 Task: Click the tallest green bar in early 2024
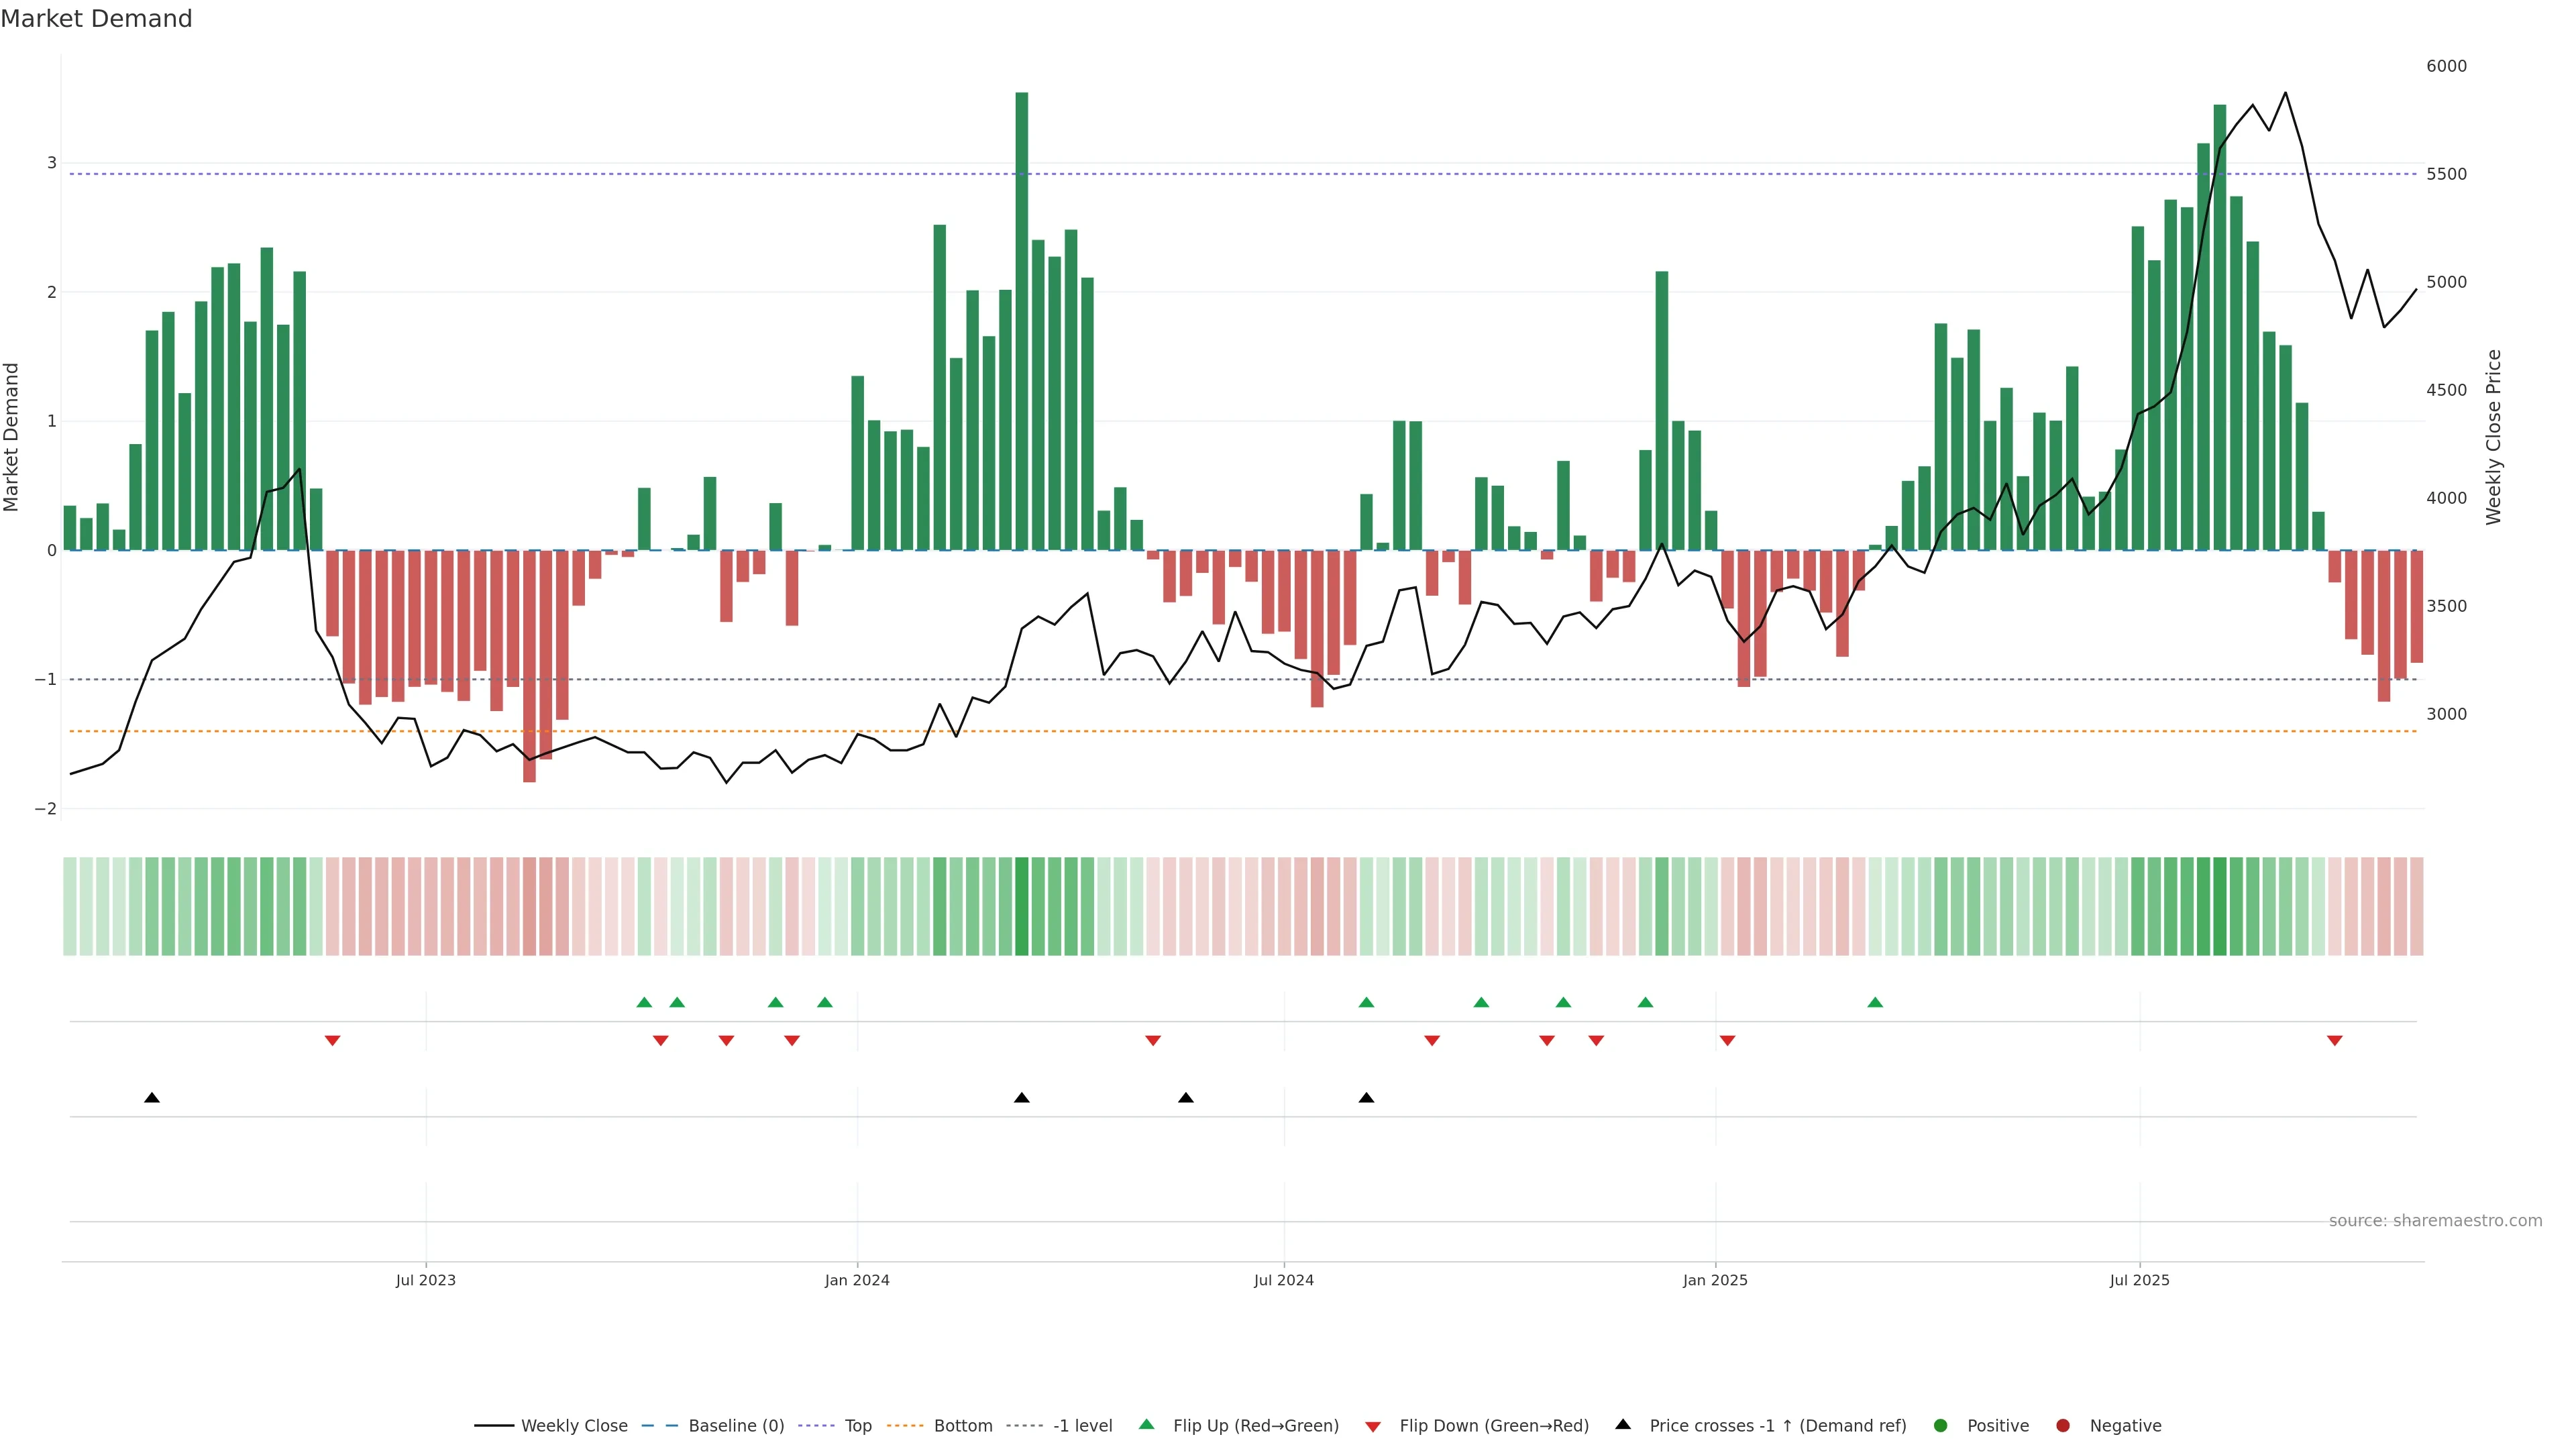pos(1021,320)
